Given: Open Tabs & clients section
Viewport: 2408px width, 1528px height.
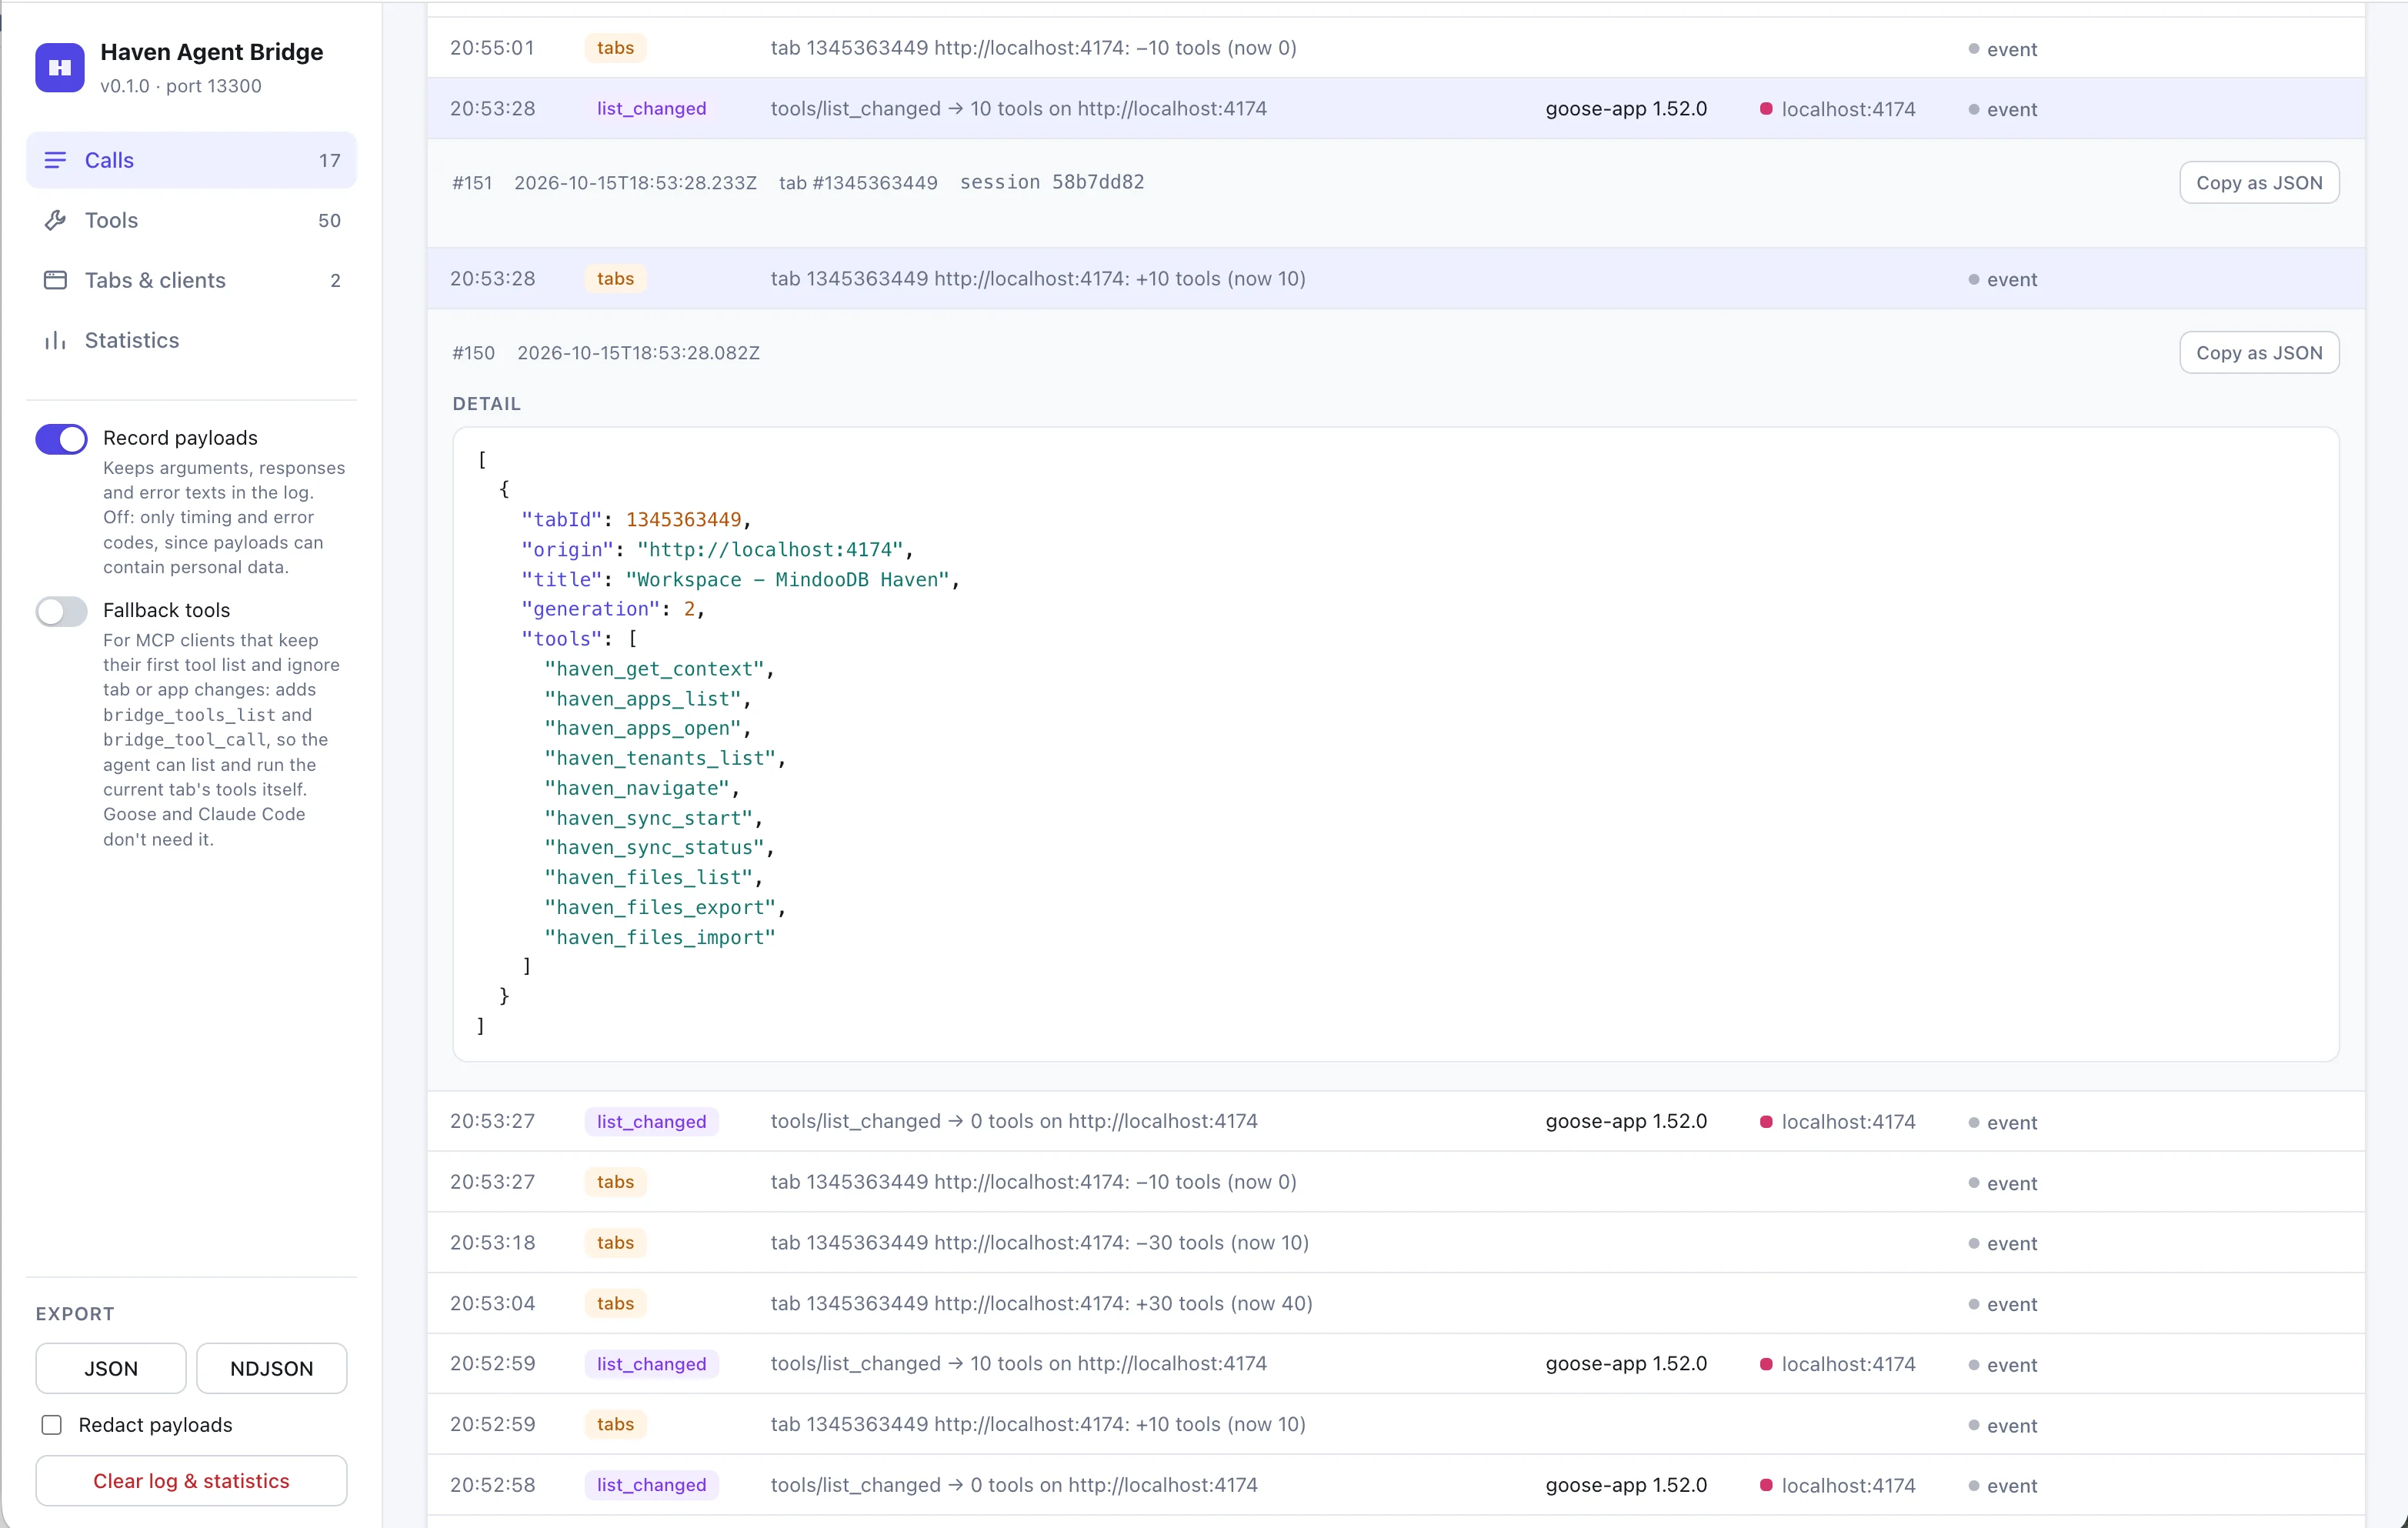Looking at the screenshot, I should (191, 280).
